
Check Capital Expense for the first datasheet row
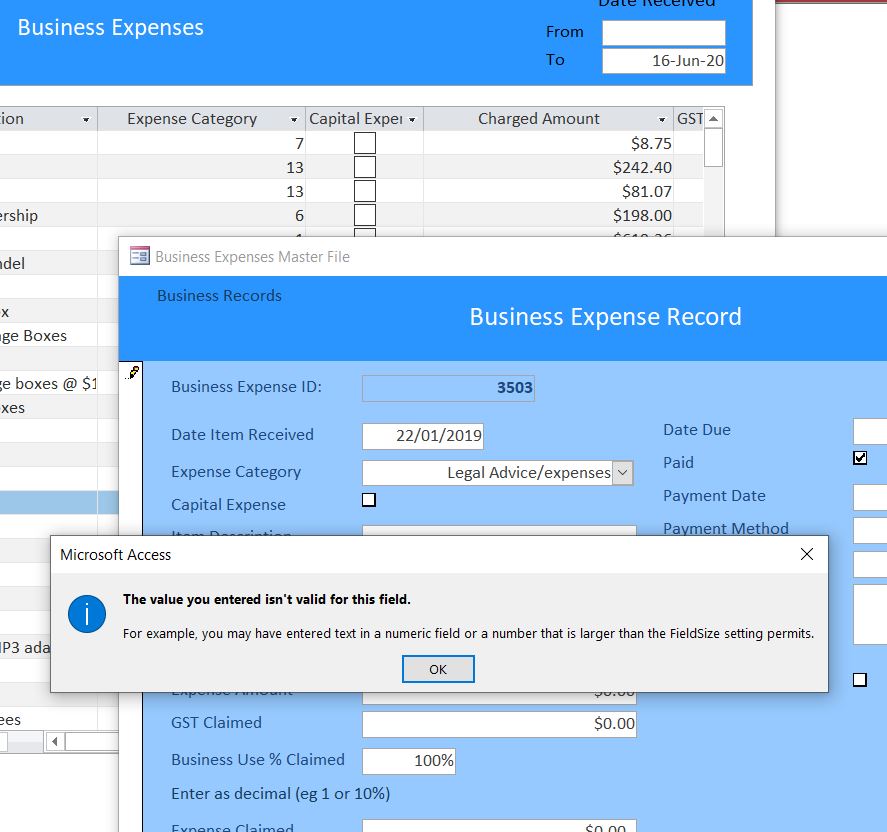[x=364, y=142]
